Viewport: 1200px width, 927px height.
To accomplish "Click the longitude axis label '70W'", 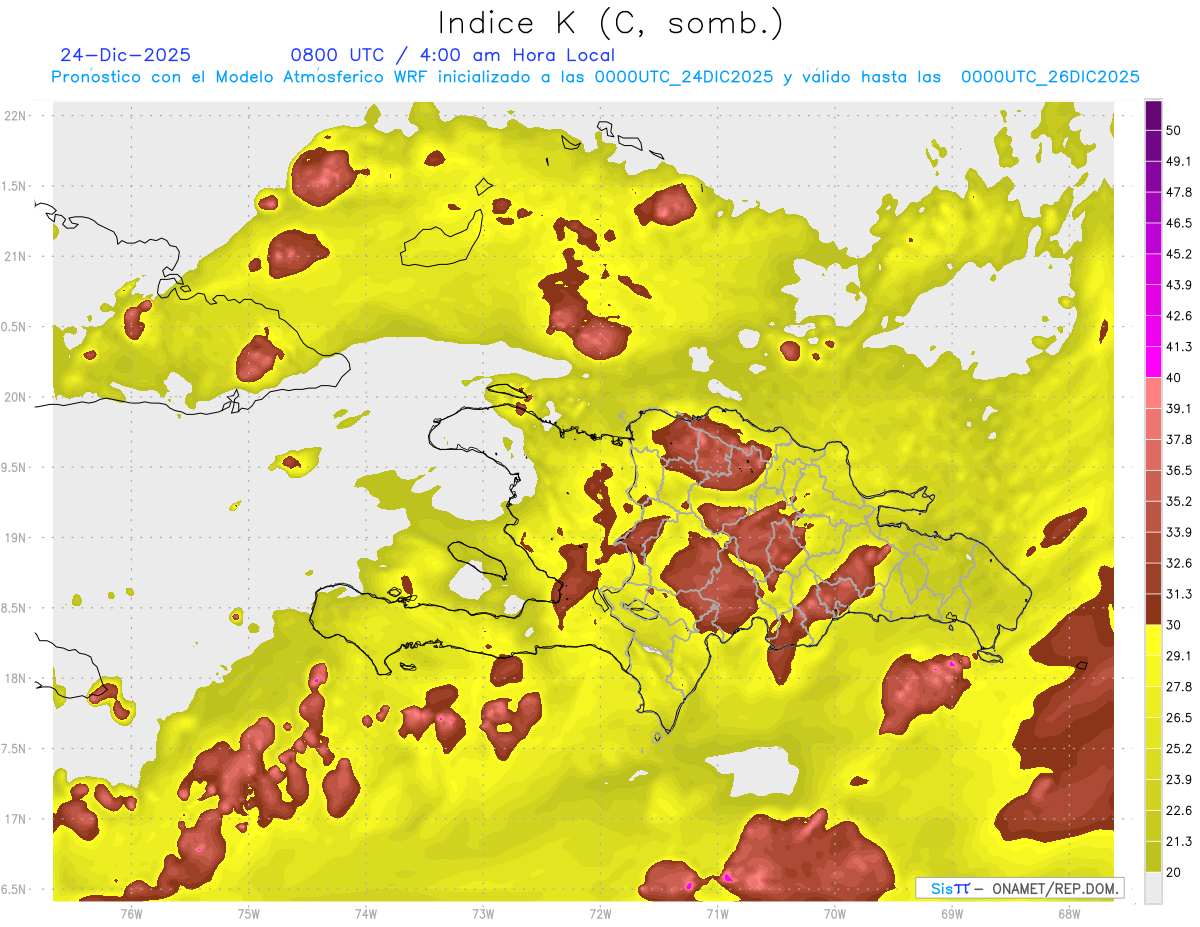I will click(835, 913).
